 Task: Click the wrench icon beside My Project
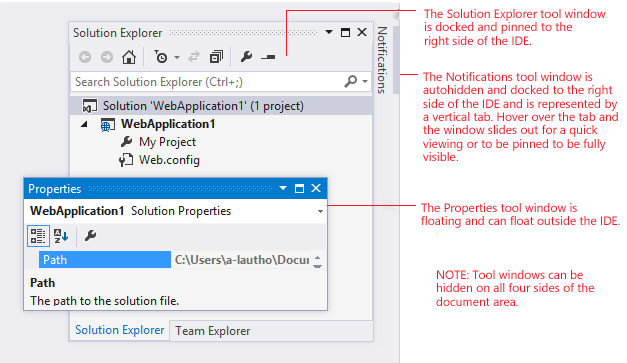coord(126,142)
